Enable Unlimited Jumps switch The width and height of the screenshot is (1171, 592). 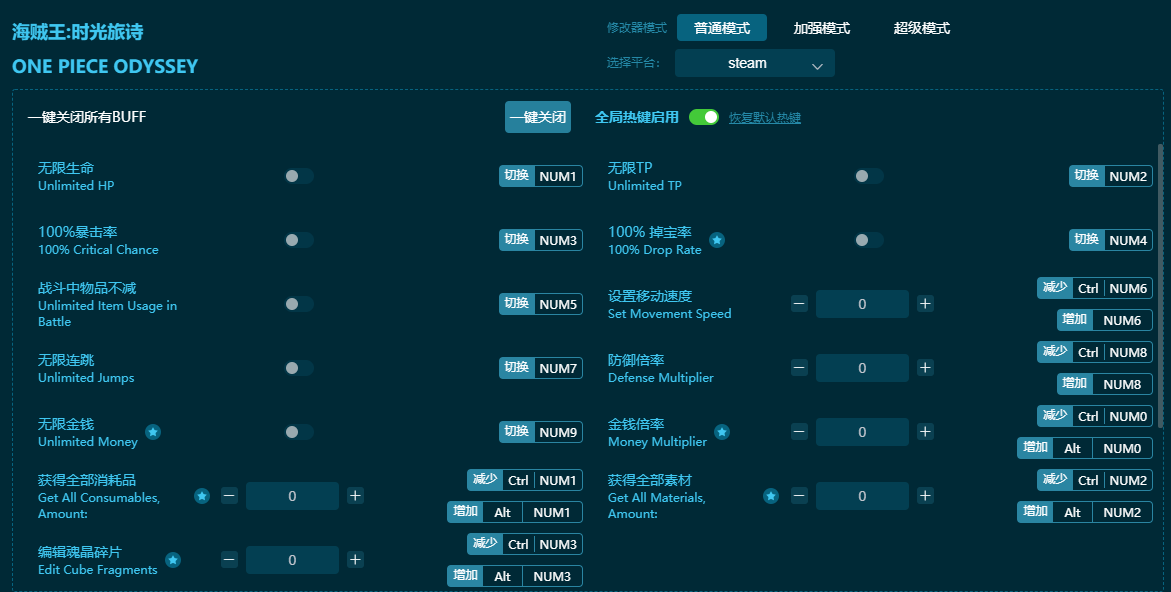coord(299,367)
